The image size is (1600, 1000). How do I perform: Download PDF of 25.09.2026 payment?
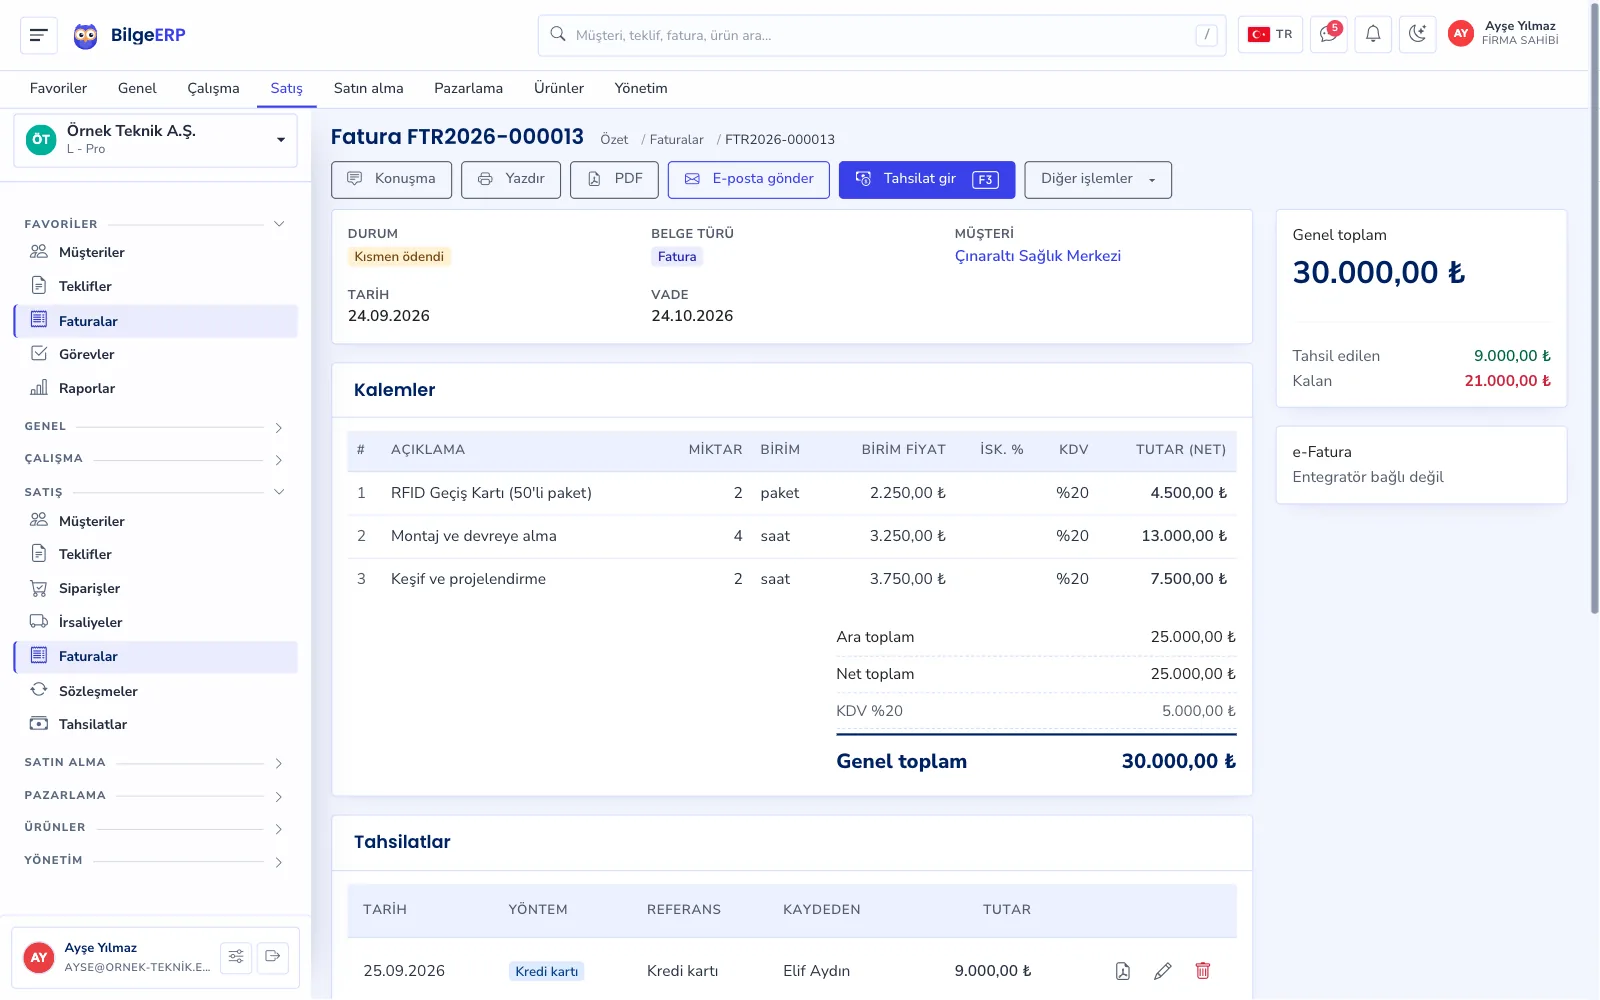[x=1123, y=971]
